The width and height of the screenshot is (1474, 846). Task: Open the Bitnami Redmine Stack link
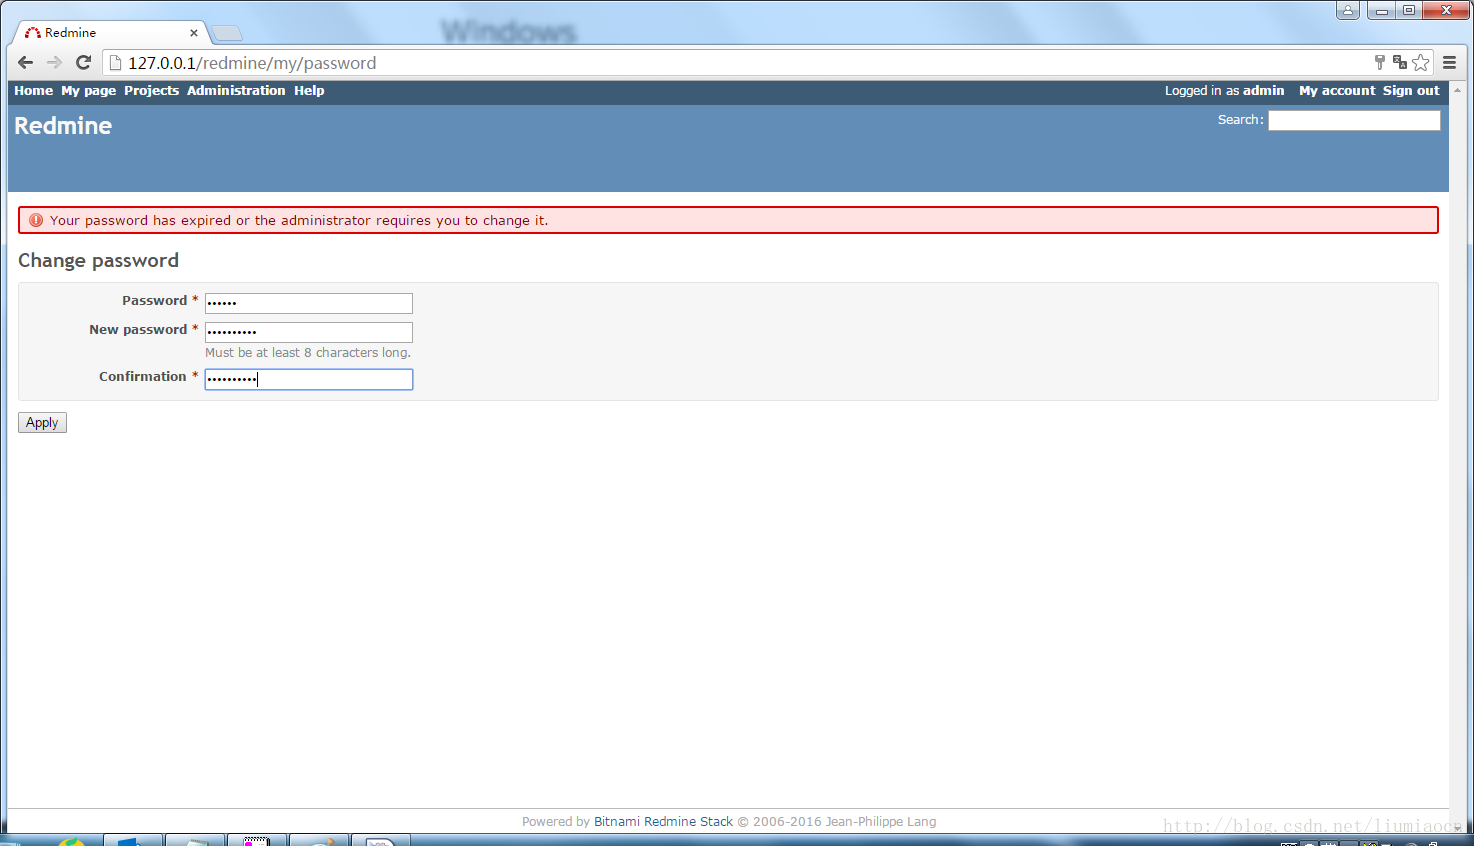663,822
